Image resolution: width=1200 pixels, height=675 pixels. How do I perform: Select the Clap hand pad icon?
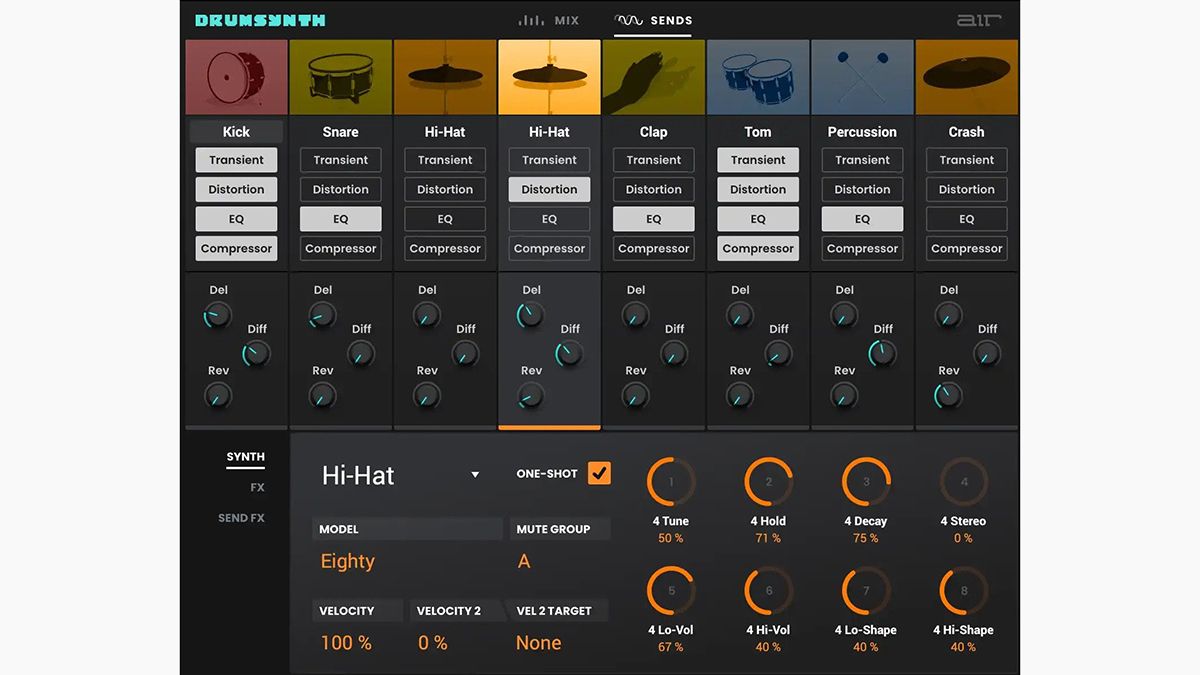pos(653,76)
